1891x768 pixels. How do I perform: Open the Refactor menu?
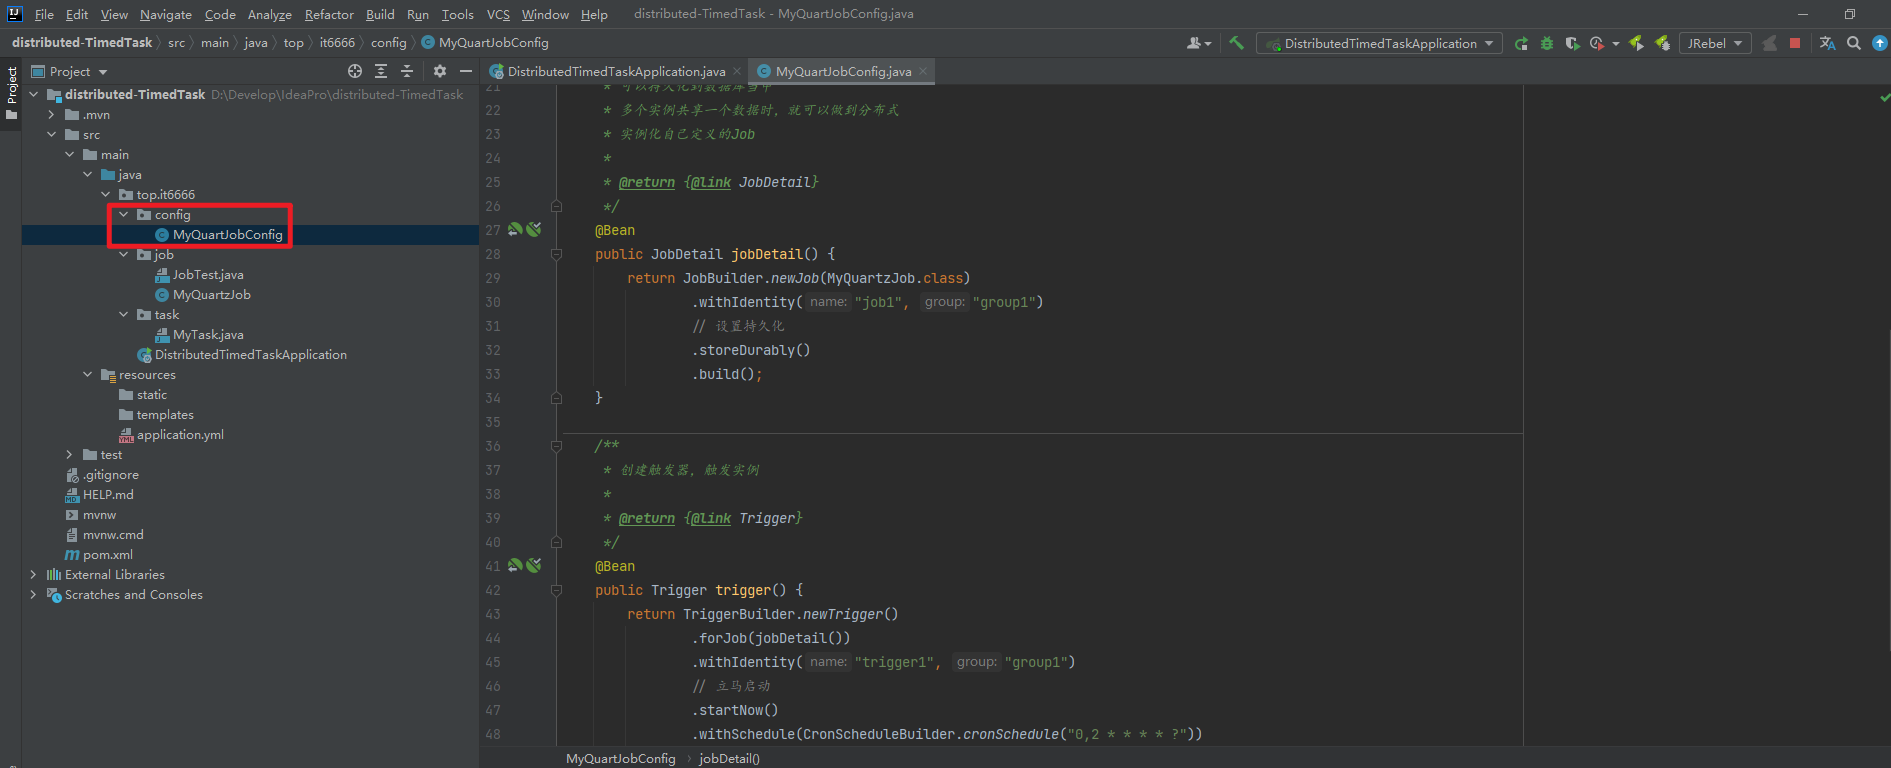point(329,14)
